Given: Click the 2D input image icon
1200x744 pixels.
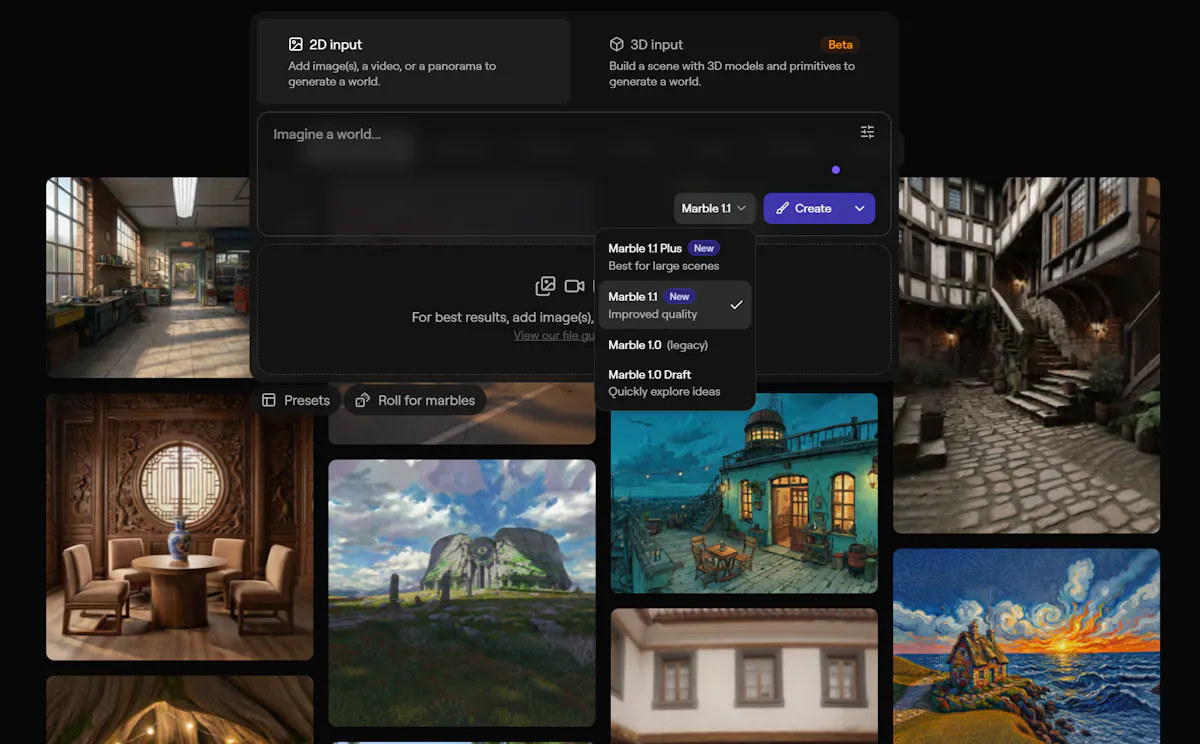Looking at the screenshot, I should click(x=295, y=44).
